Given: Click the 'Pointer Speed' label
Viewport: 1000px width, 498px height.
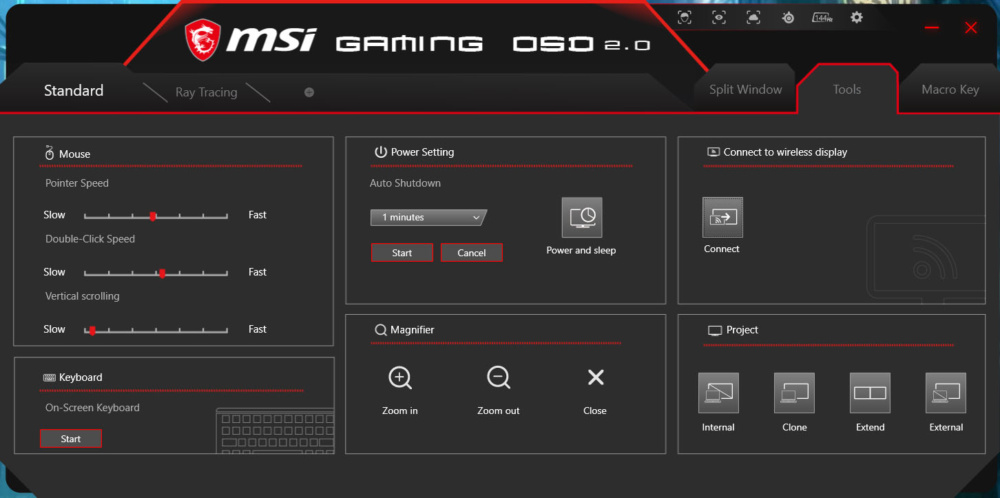Looking at the screenshot, I should pos(77,183).
